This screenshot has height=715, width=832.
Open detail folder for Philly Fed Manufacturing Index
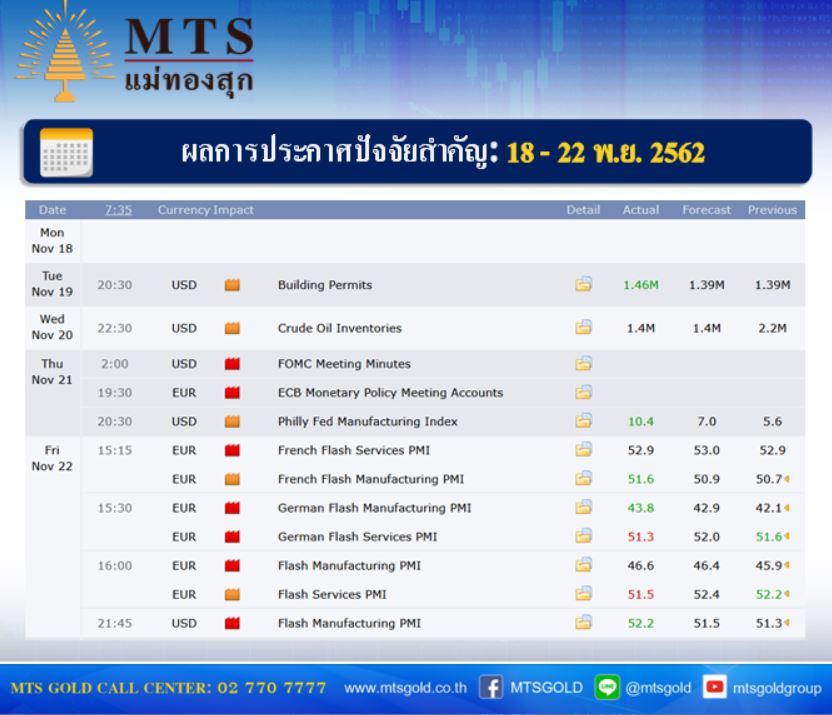click(x=583, y=421)
